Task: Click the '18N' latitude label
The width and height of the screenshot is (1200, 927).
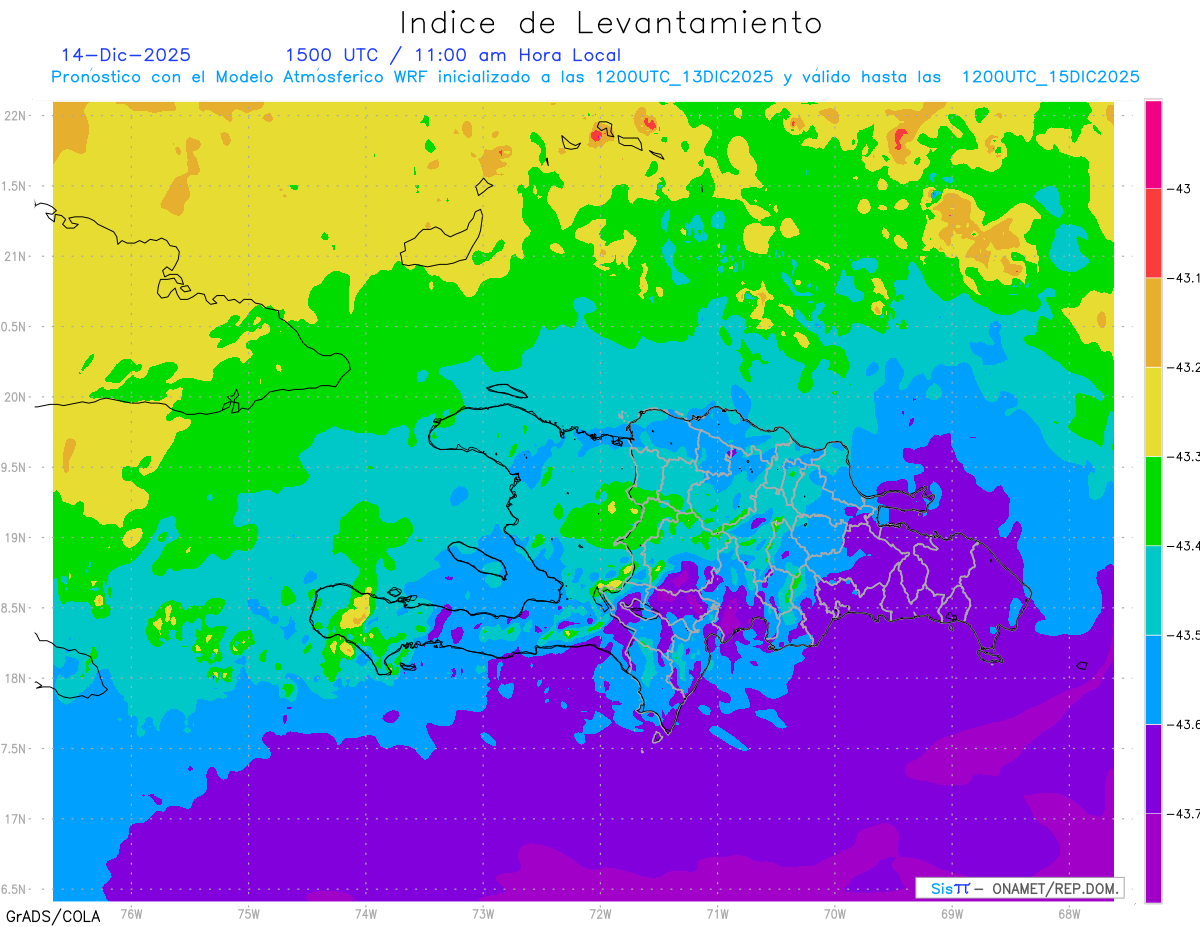Action: (17, 678)
